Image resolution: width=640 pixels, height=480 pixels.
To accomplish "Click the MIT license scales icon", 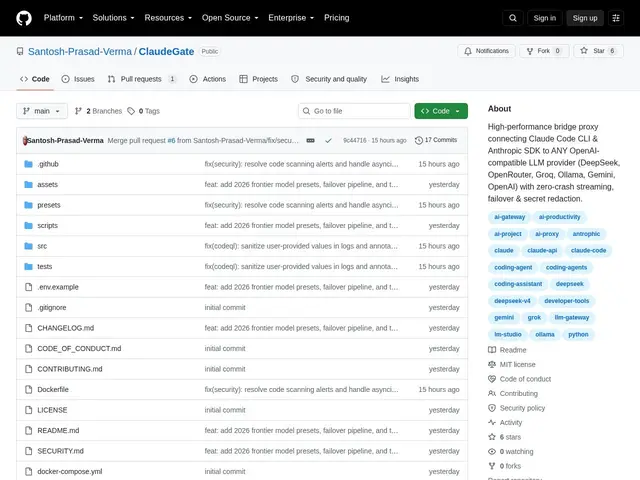I will click(x=492, y=364).
